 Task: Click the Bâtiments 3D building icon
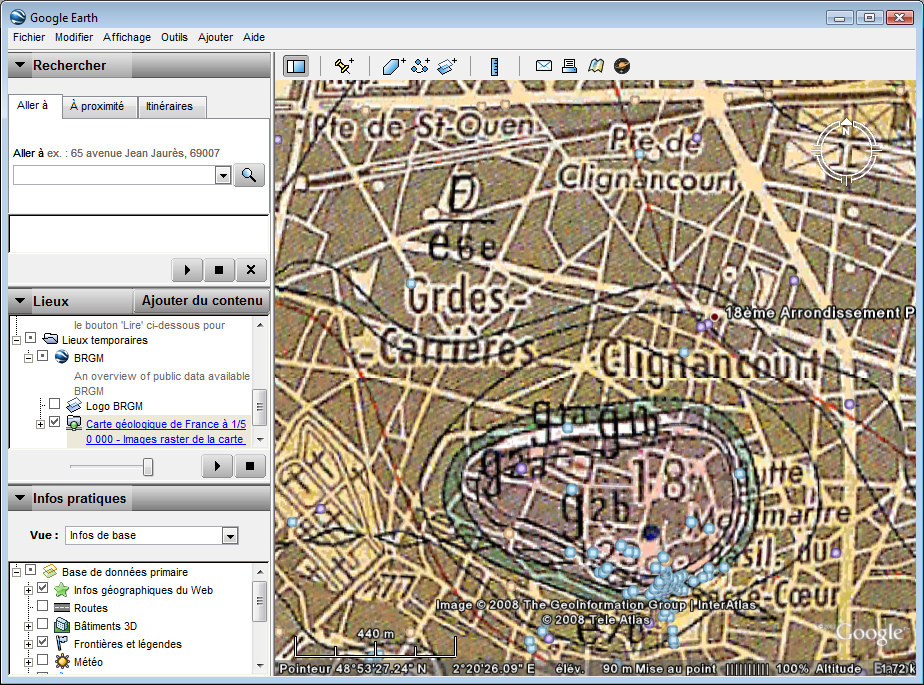pos(62,625)
